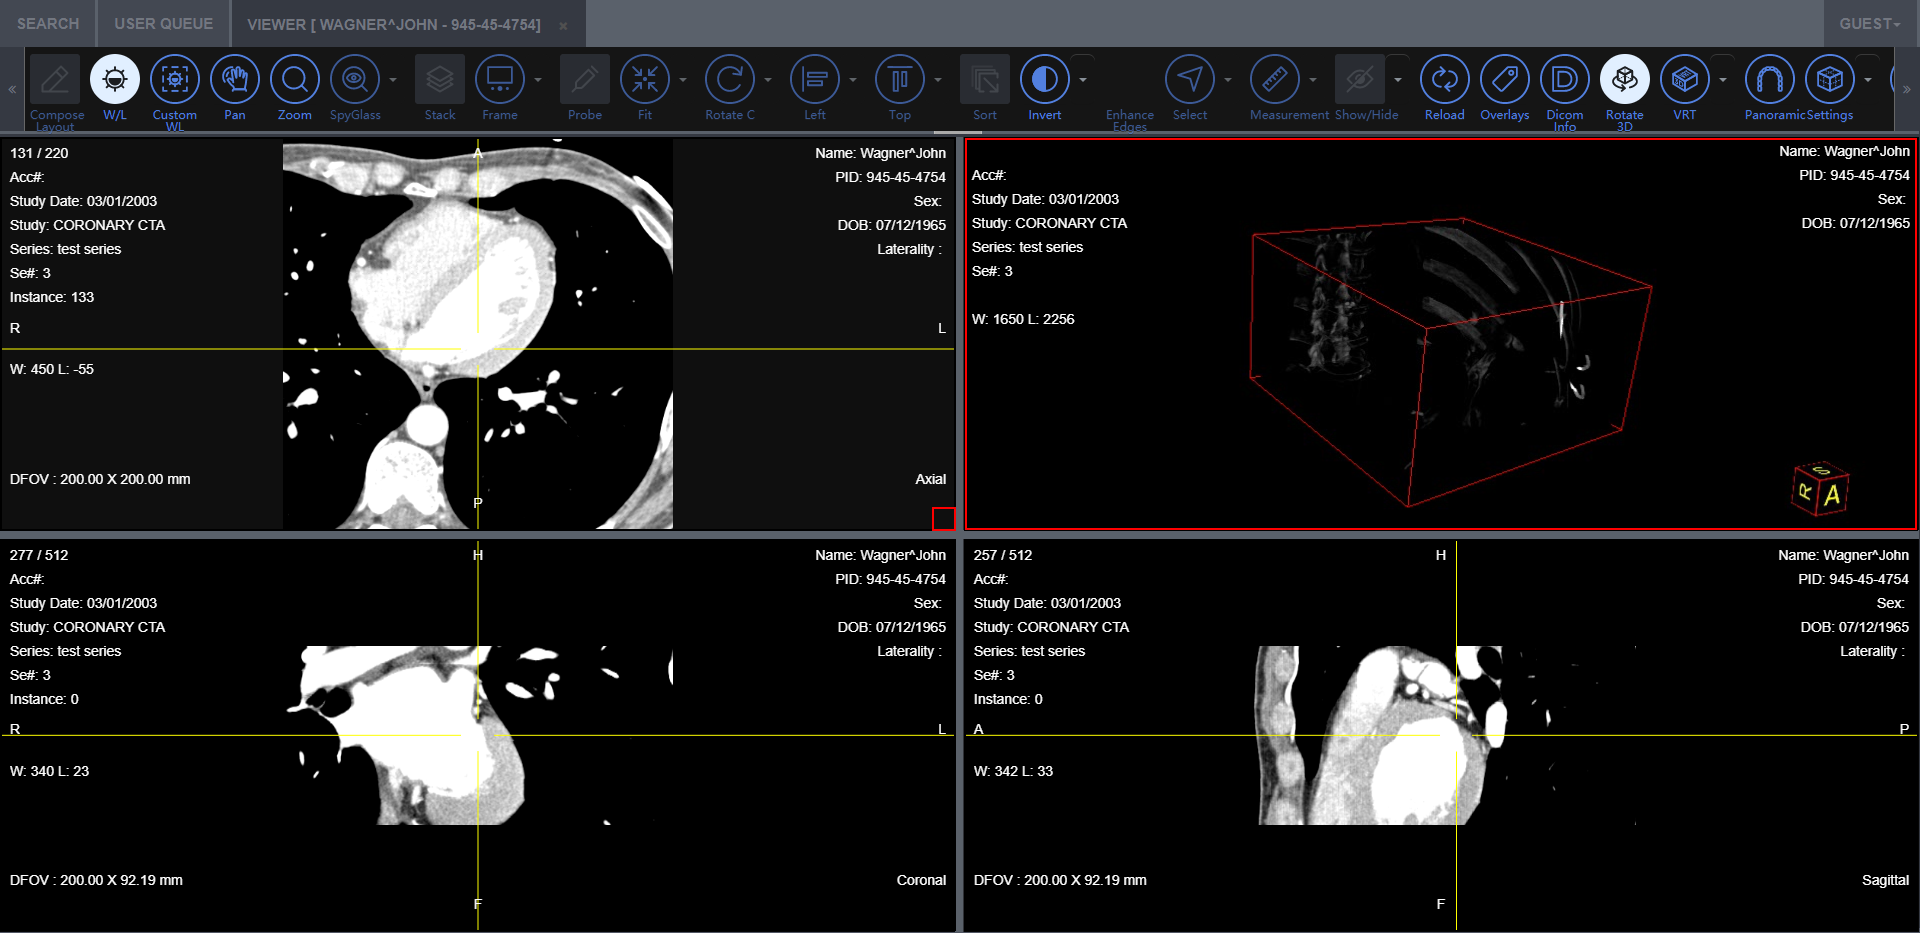Activate the Stack scrolling tool
The width and height of the screenshot is (1920, 933).
[x=439, y=80]
